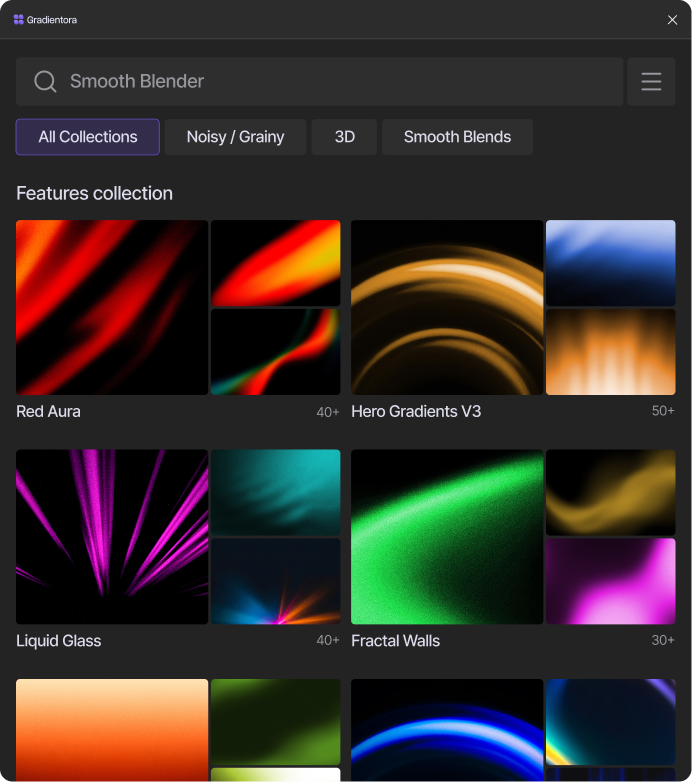Open Fractal Walls magenta glow thumbnail

tap(611, 582)
